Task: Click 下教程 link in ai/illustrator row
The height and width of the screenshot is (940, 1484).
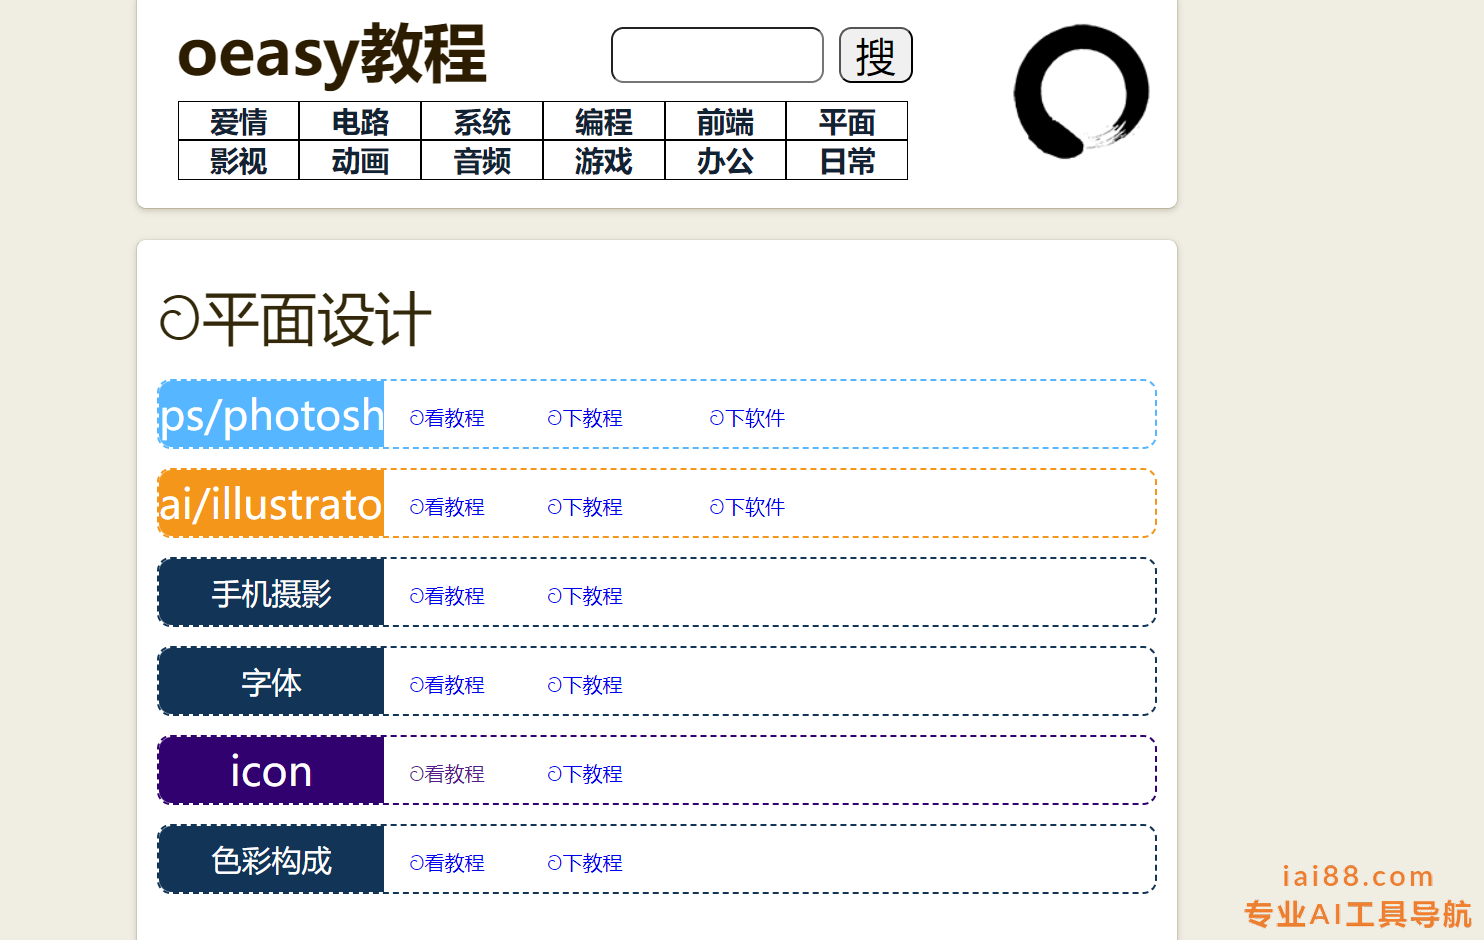Action: [585, 507]
